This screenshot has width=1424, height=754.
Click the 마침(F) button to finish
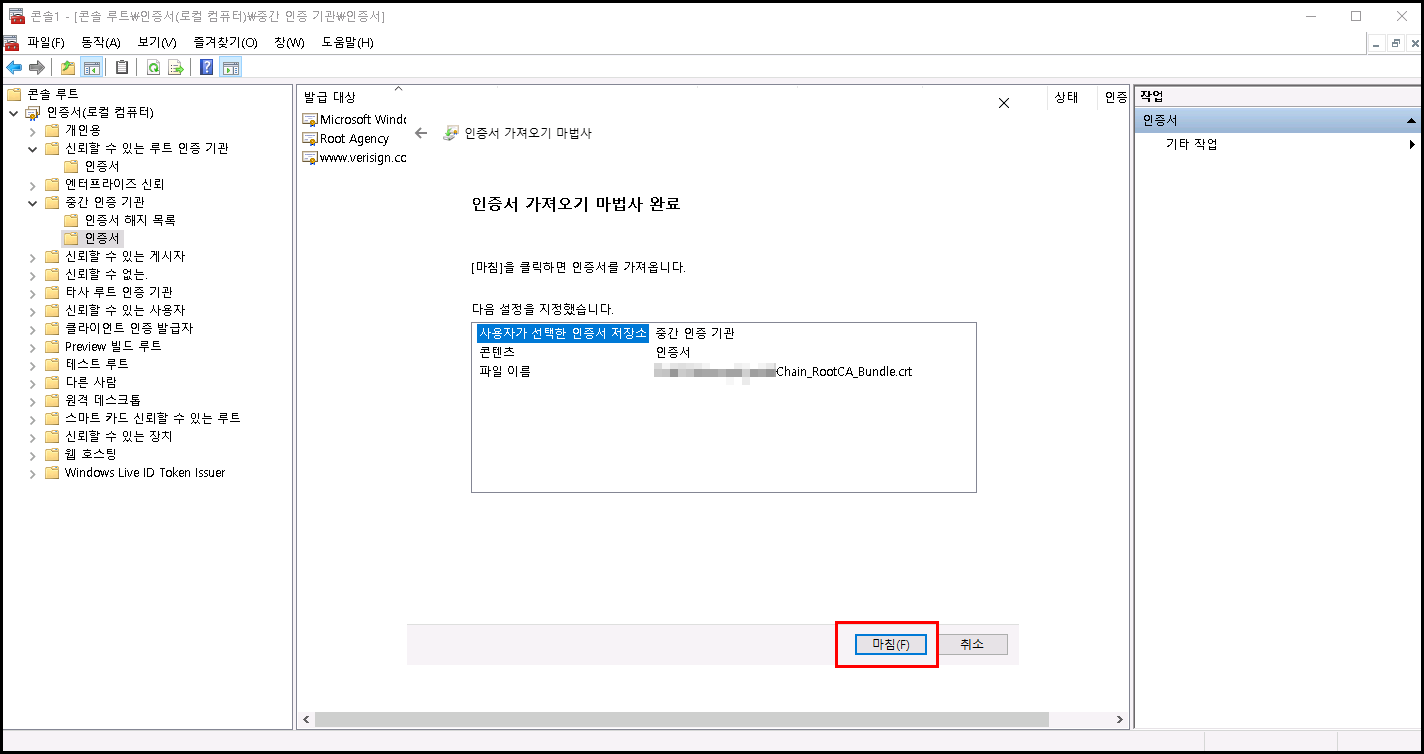click(x=890, y=644)
